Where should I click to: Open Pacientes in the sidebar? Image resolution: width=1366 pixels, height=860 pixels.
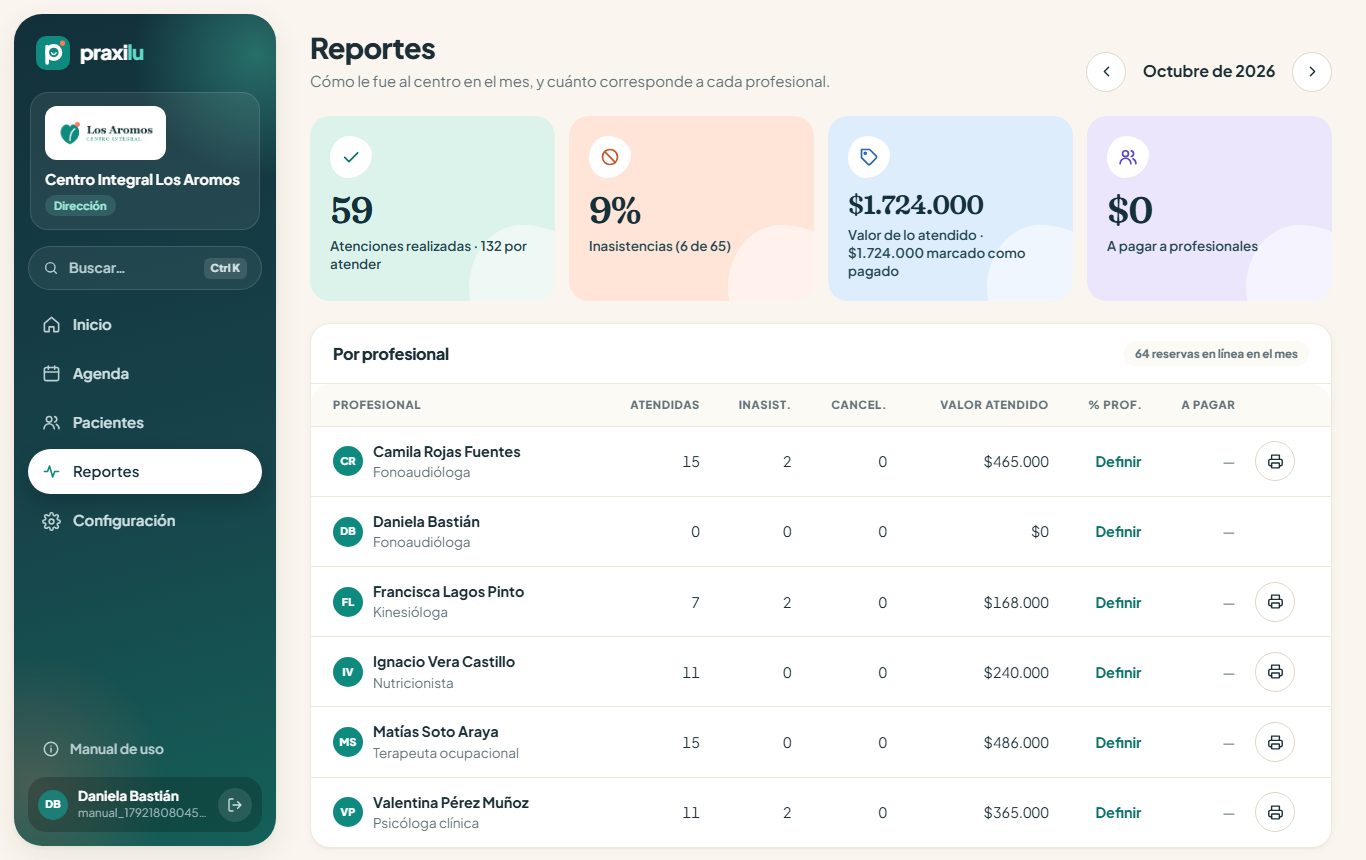[145, 423]
